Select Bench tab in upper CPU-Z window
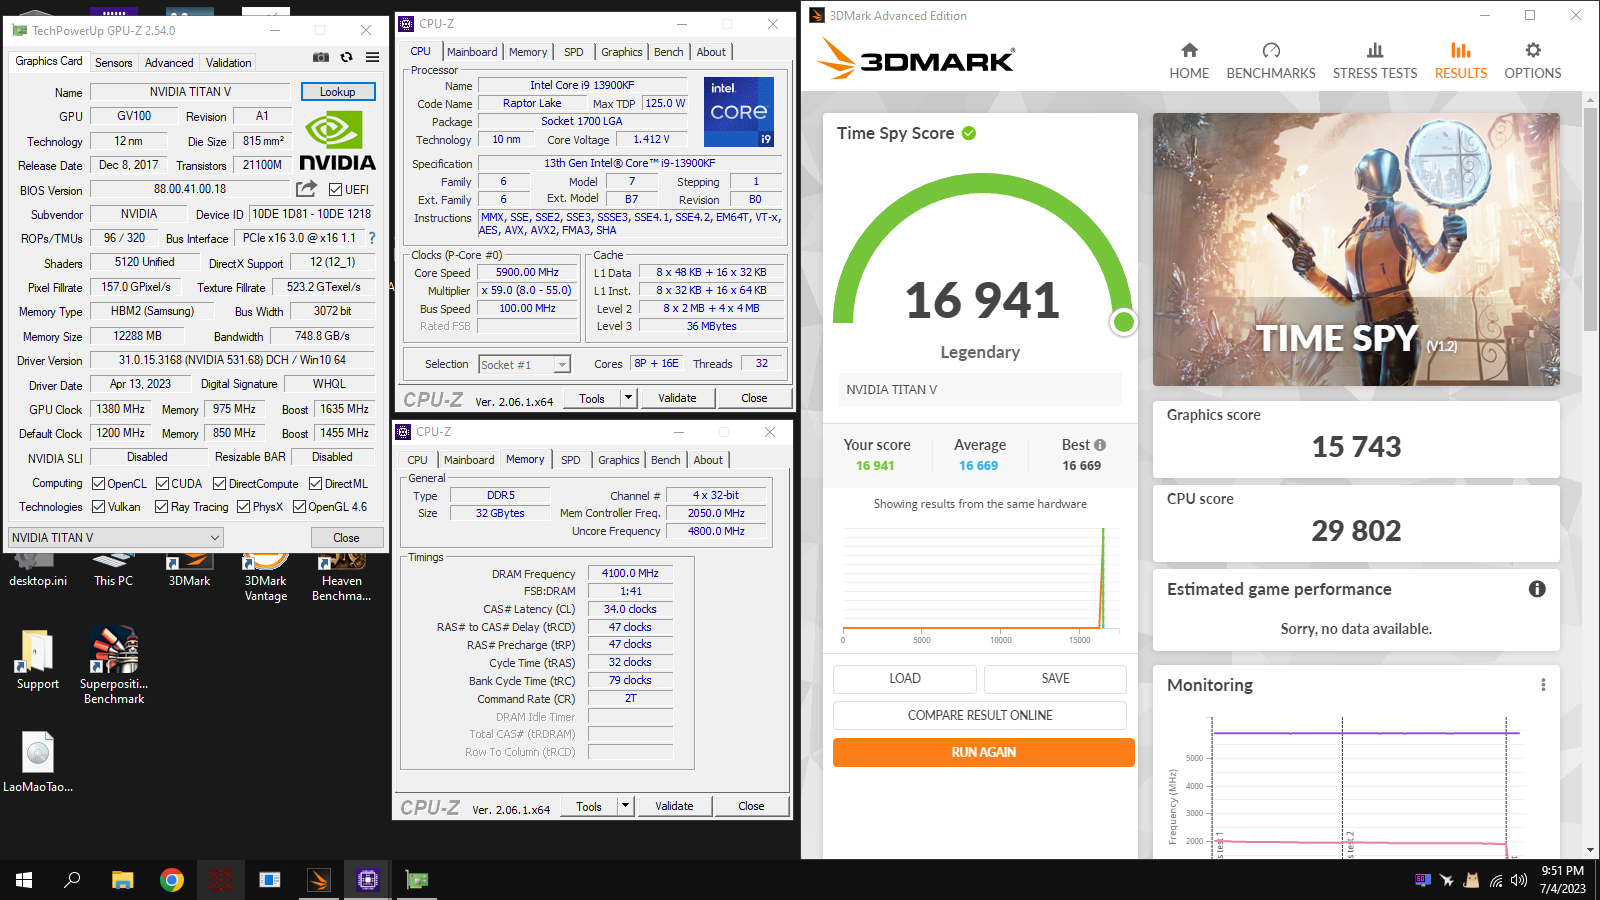 click(x=668, y=52)
